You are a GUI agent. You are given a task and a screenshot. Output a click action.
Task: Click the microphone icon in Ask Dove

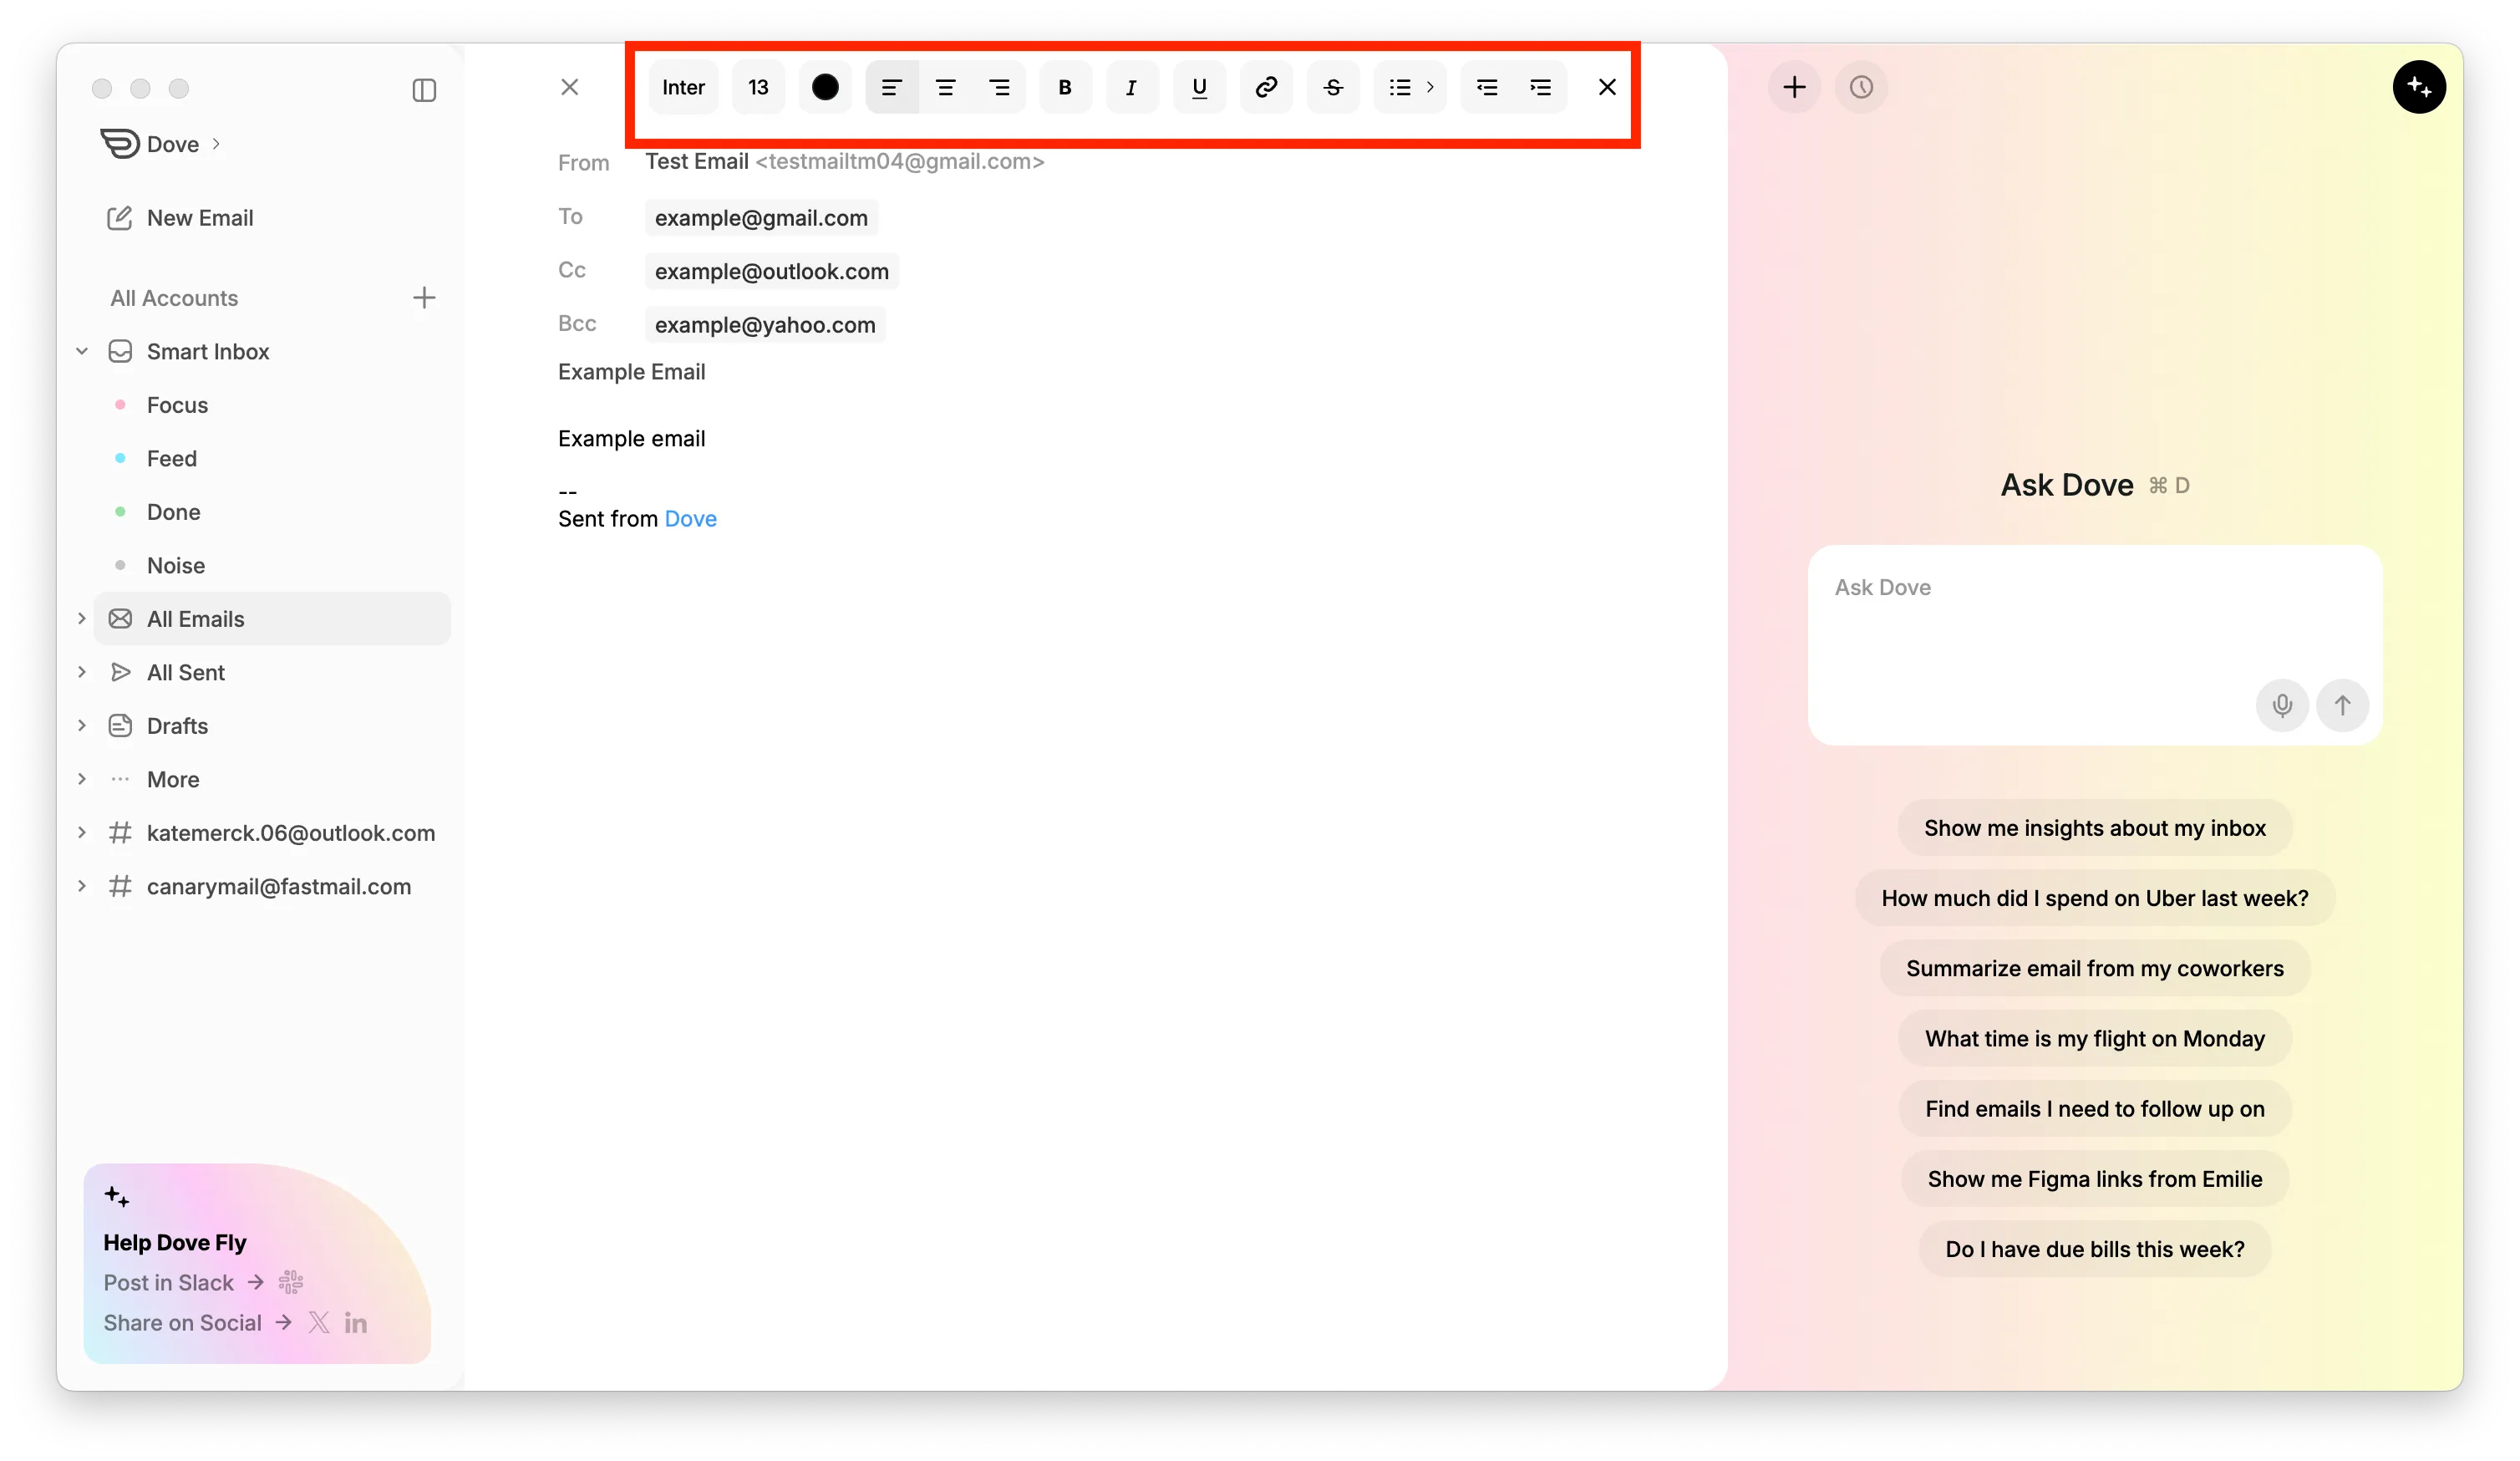2282,705
